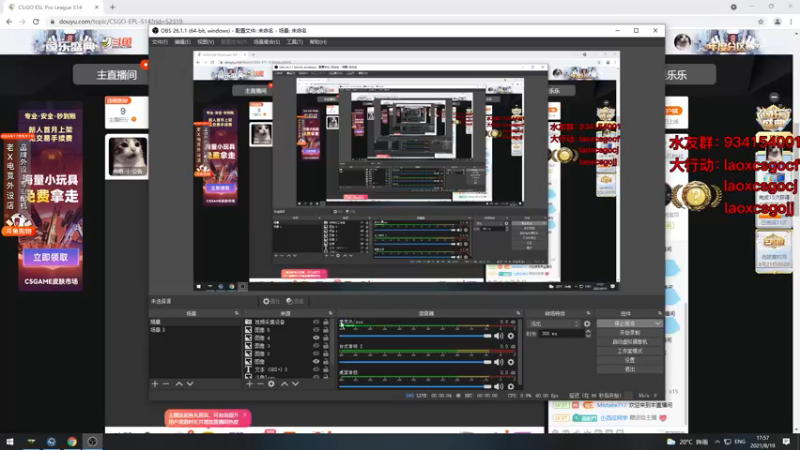The width and height of the screenshot is (800, 450).
Task: Undock the 来源 panel via its header float icon
Action: [x=330, y=313]
